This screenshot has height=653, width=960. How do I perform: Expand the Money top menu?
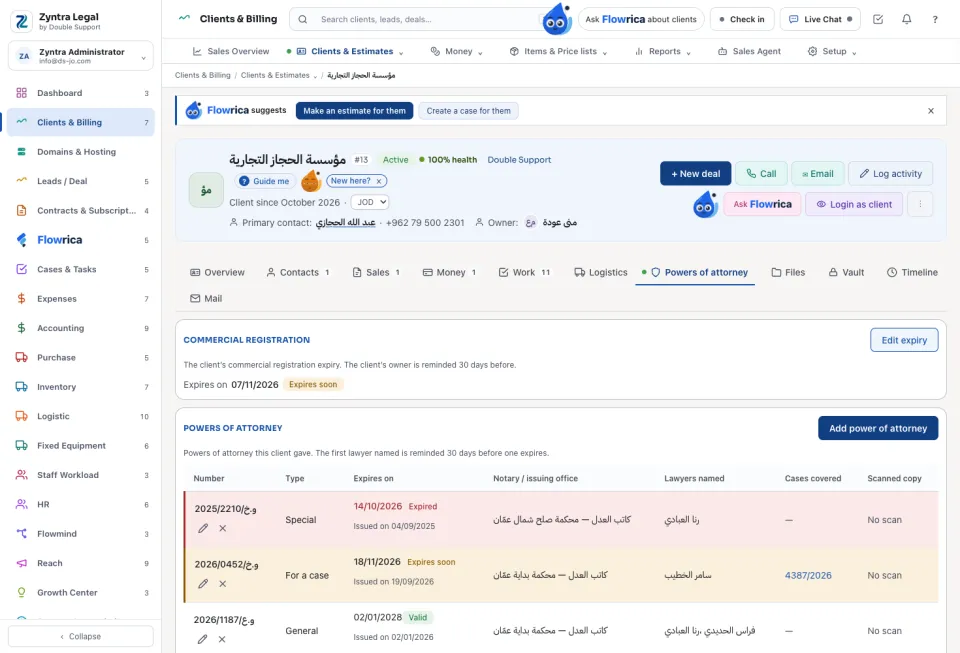pyautogui.click(x=457, y=51)
